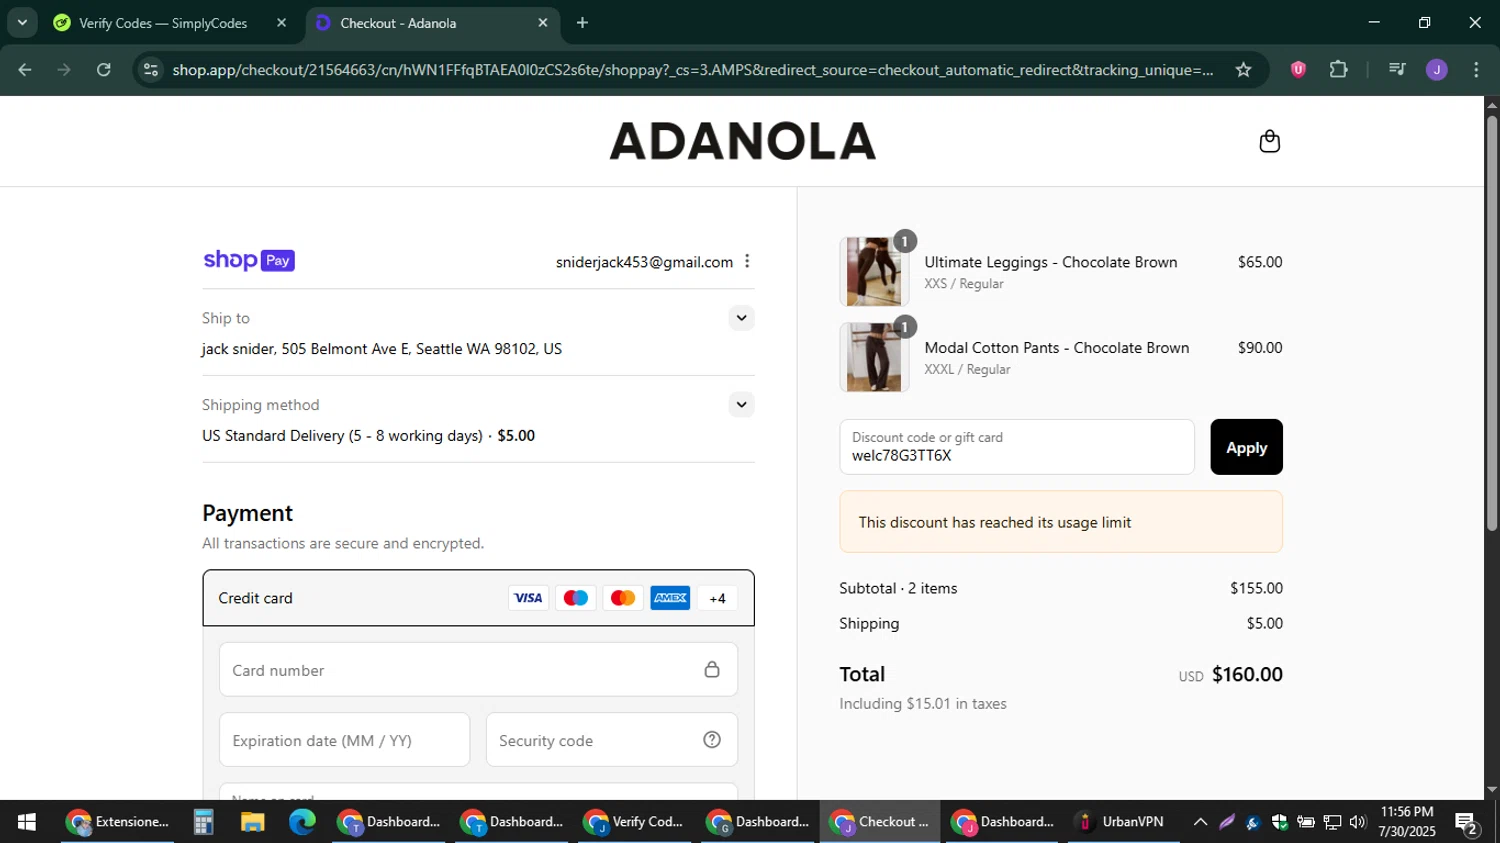Open the Calculator taskbar app
This screenshot has height=843, width=1500.
(x=203, y=822)
